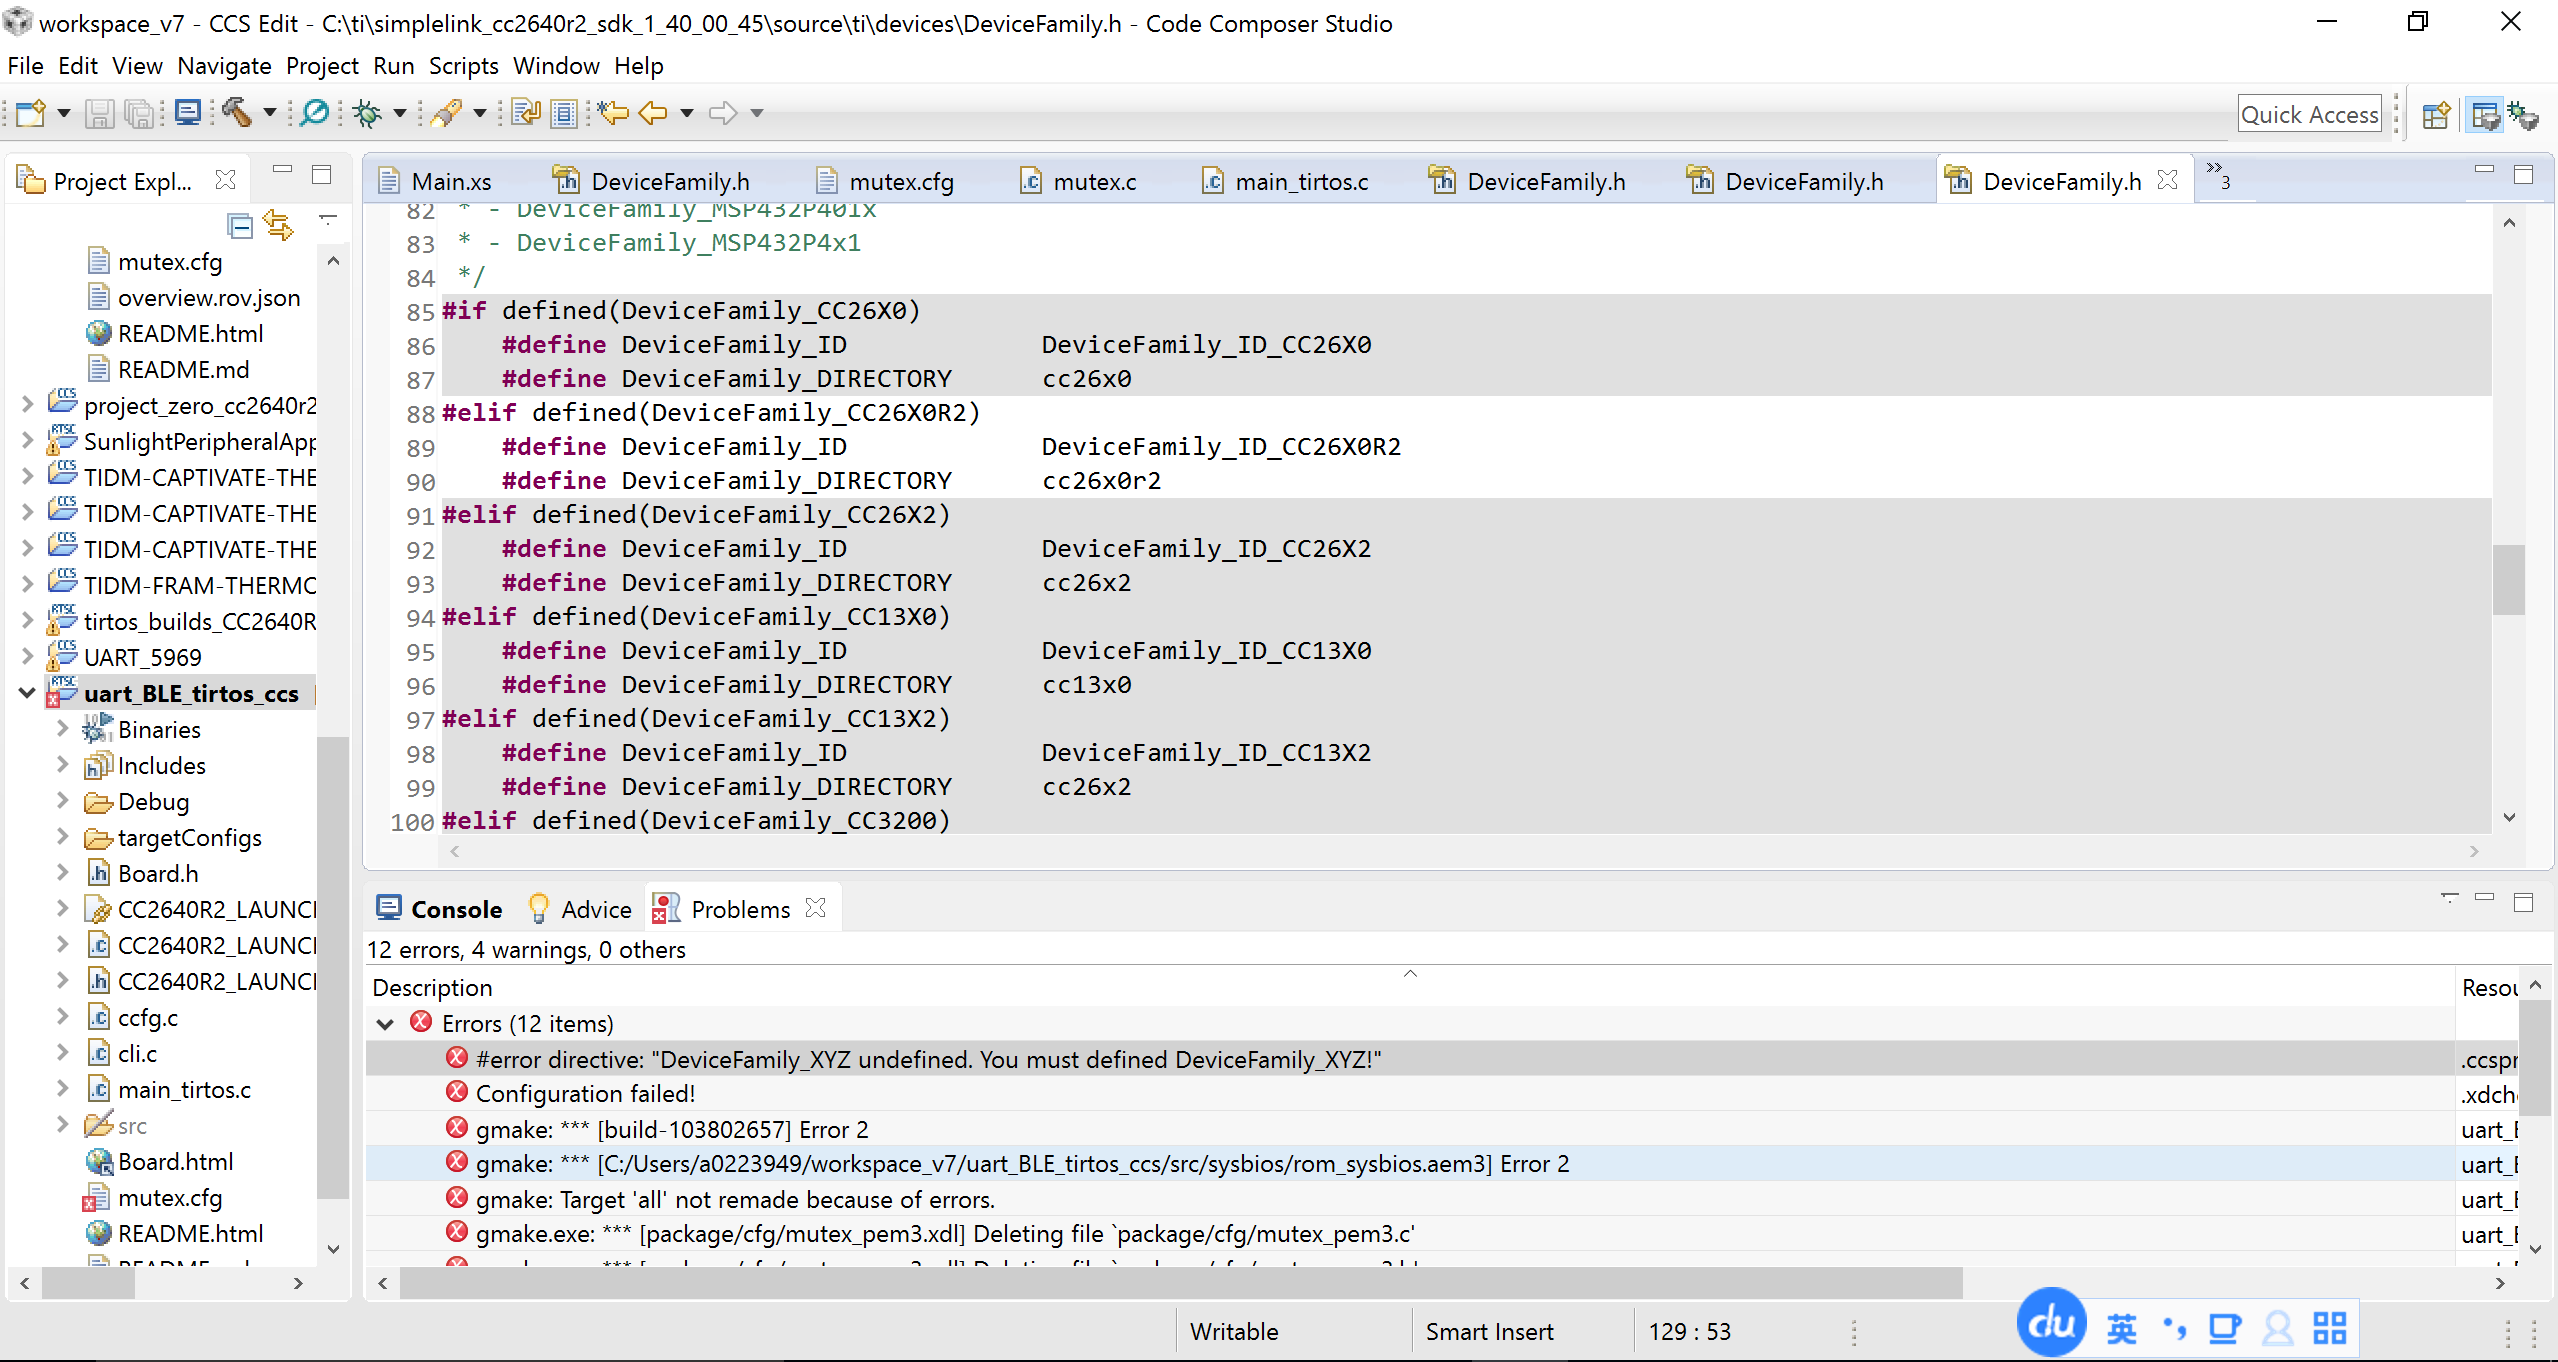Switch to the CCS Debug perspective icon
2558x1362 pixels.
click(2523, 115)
